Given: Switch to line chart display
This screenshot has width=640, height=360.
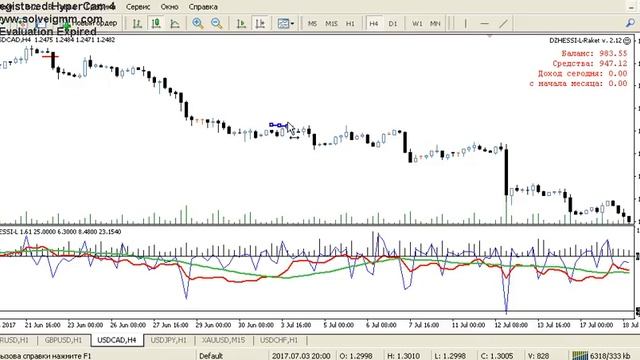Looking at the screenshot, I should [x=175, y=23].
